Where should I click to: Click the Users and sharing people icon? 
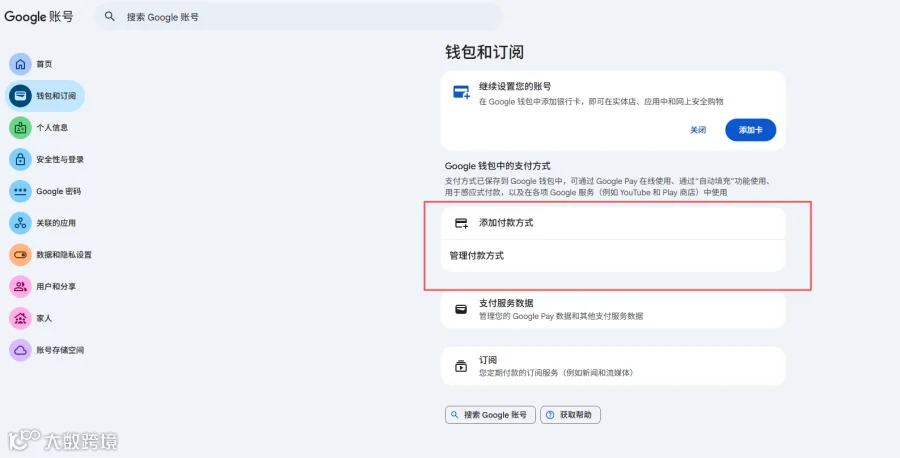tap(20, 286)
